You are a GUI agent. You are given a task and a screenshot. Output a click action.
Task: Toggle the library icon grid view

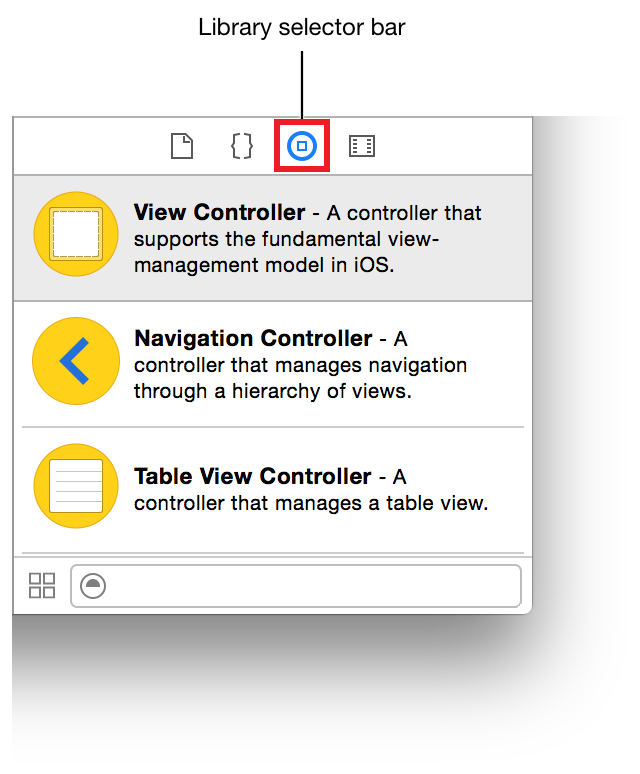[42, 586]
